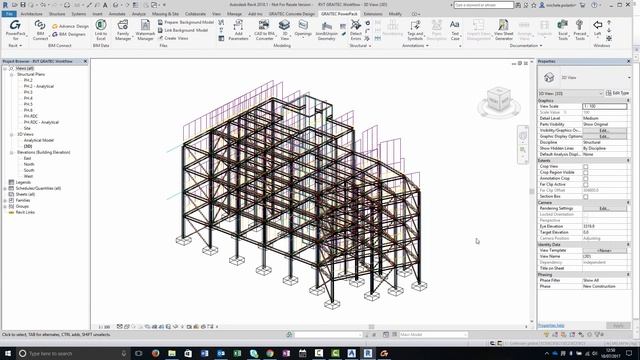Image resolution: width=640 pixels, height=360 pixels.
Task: Click the Edit Type button
Action: click(x=618, y=93)
